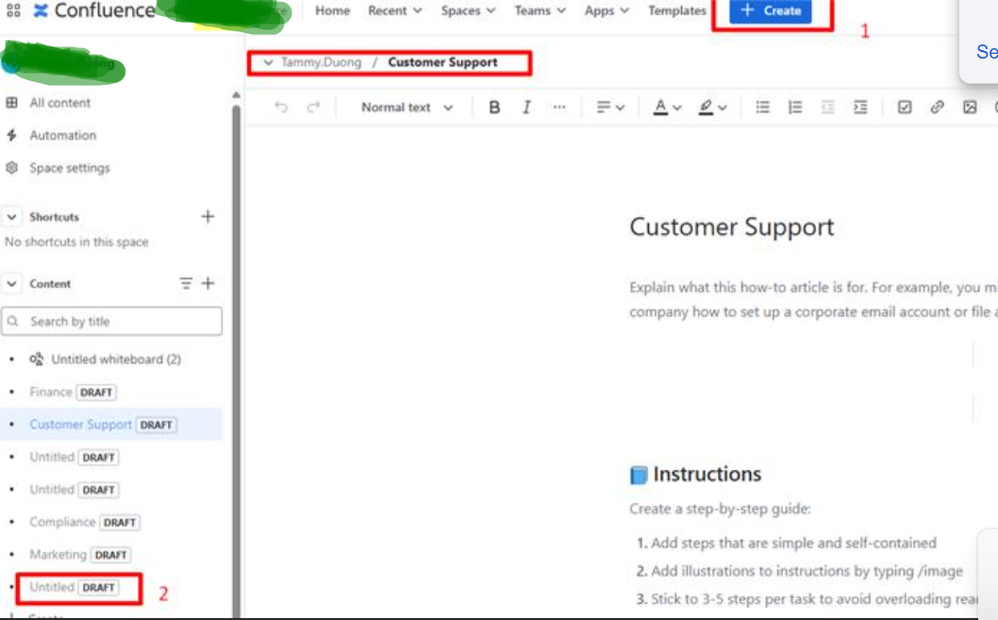
Task: Click sidebar scrollbar up arrow
Action: pyautogui.click(x=236, y=95)
